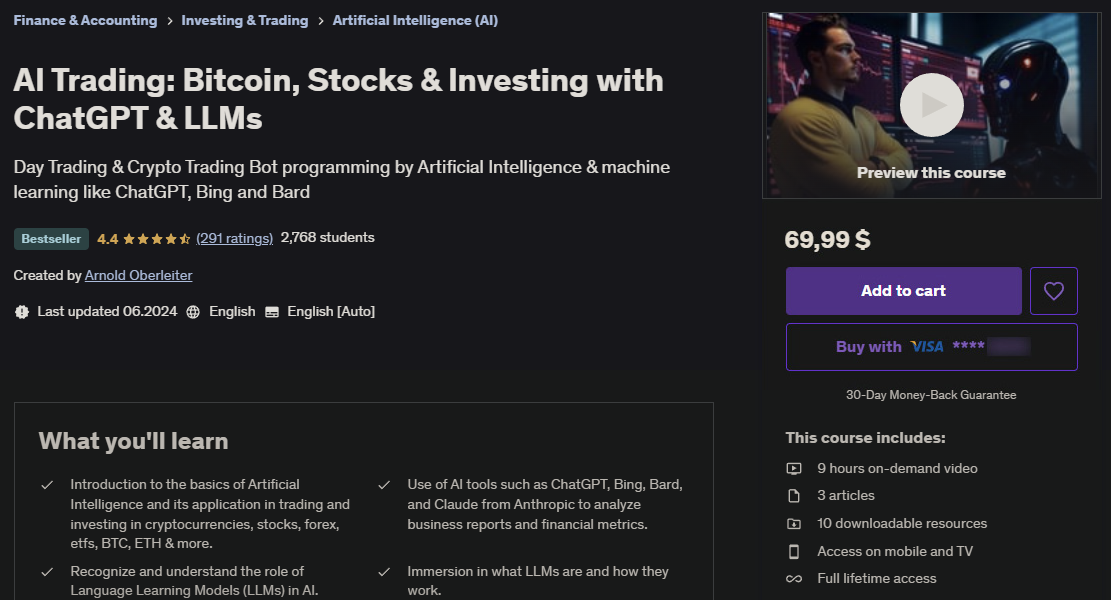Click the articles document icon

[x=794, y=496]
